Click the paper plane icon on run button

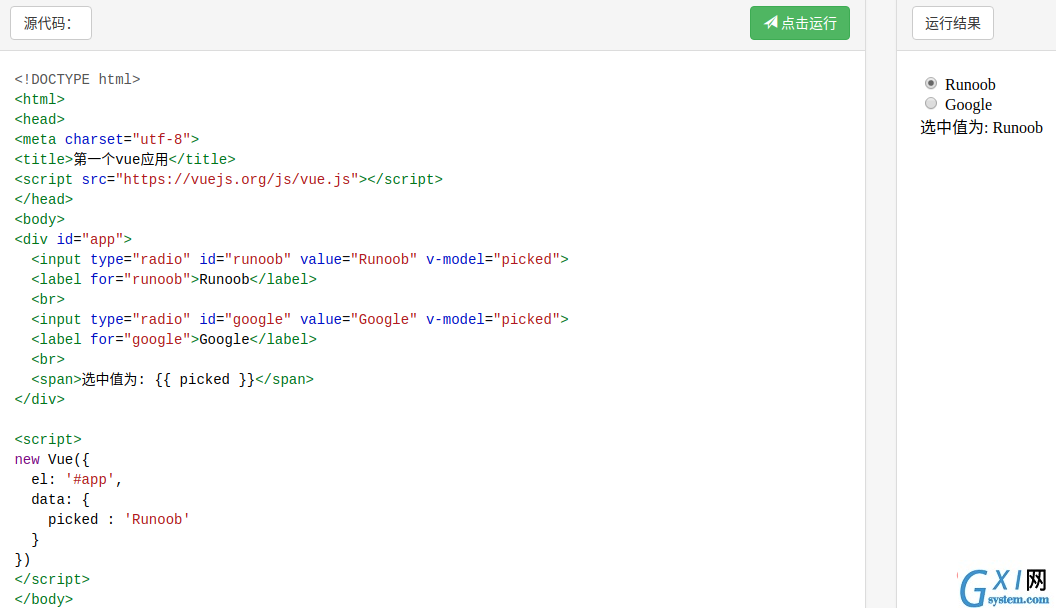pos(770,23)
